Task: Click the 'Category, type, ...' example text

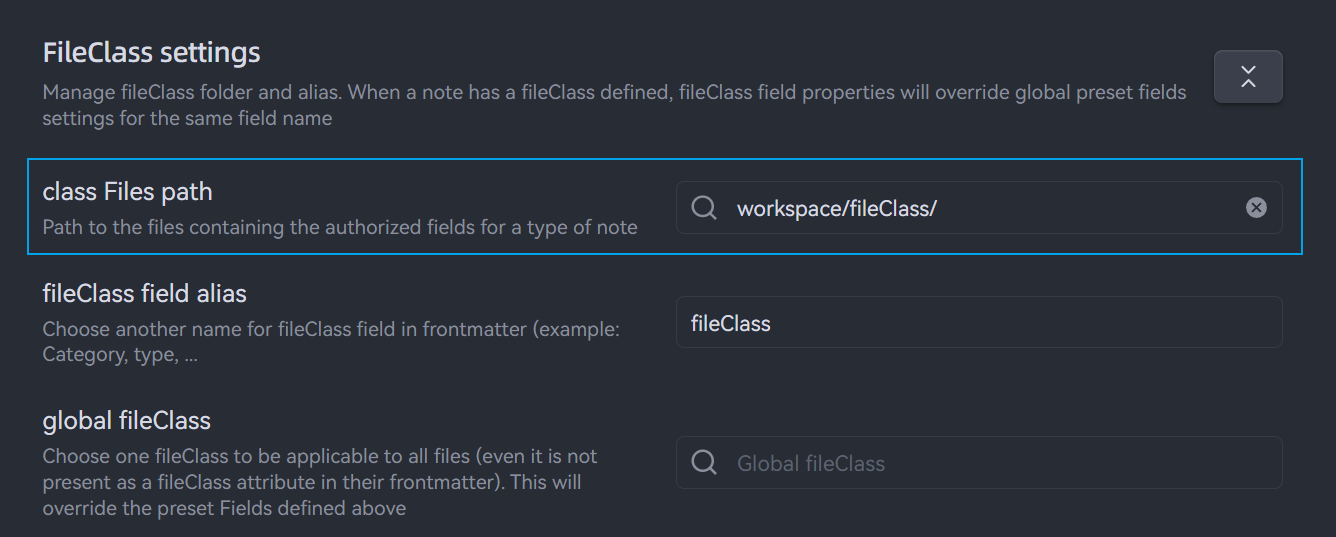Action: tap(119, 354)
